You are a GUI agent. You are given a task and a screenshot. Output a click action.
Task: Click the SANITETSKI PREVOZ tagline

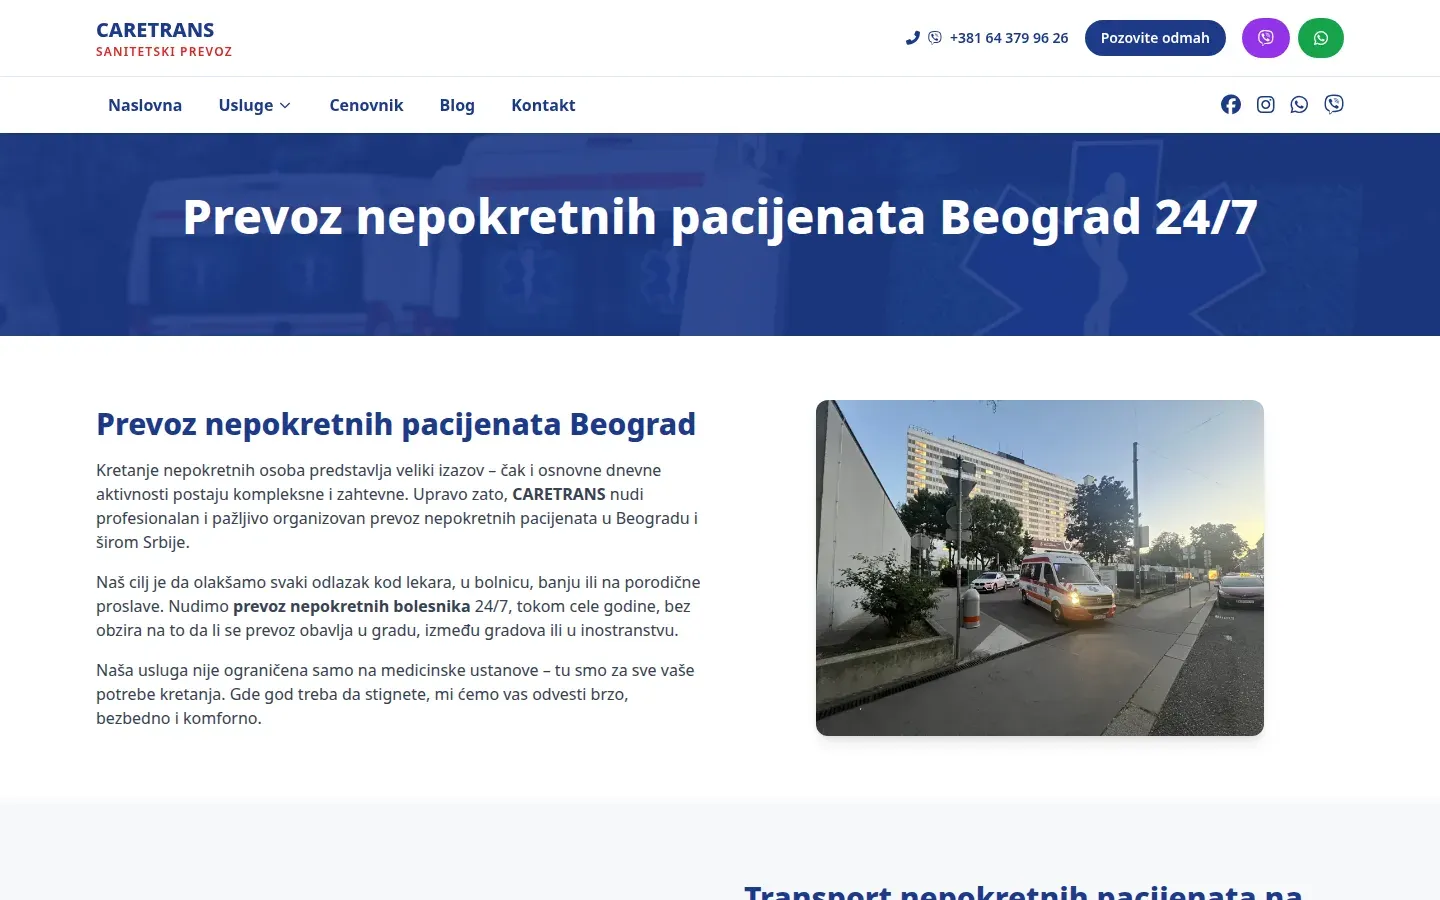164,52
